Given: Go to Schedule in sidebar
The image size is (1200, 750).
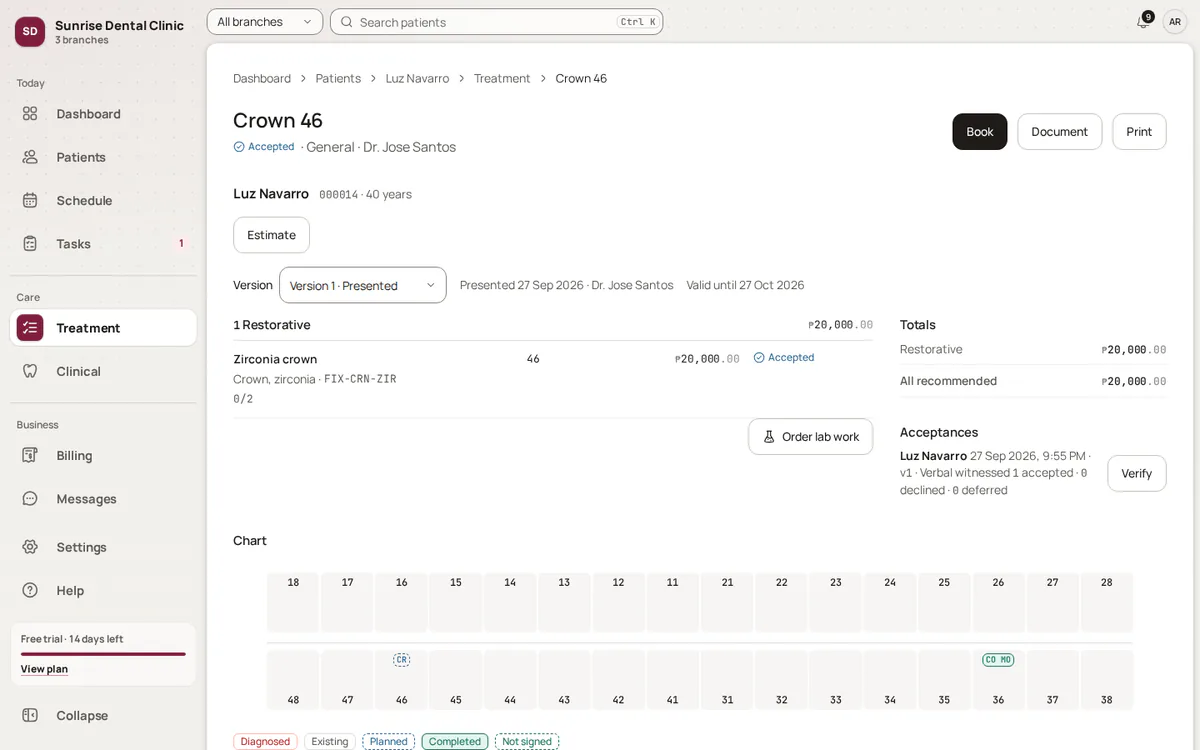Looking at the screenshot, I should (x=103, y=200).
